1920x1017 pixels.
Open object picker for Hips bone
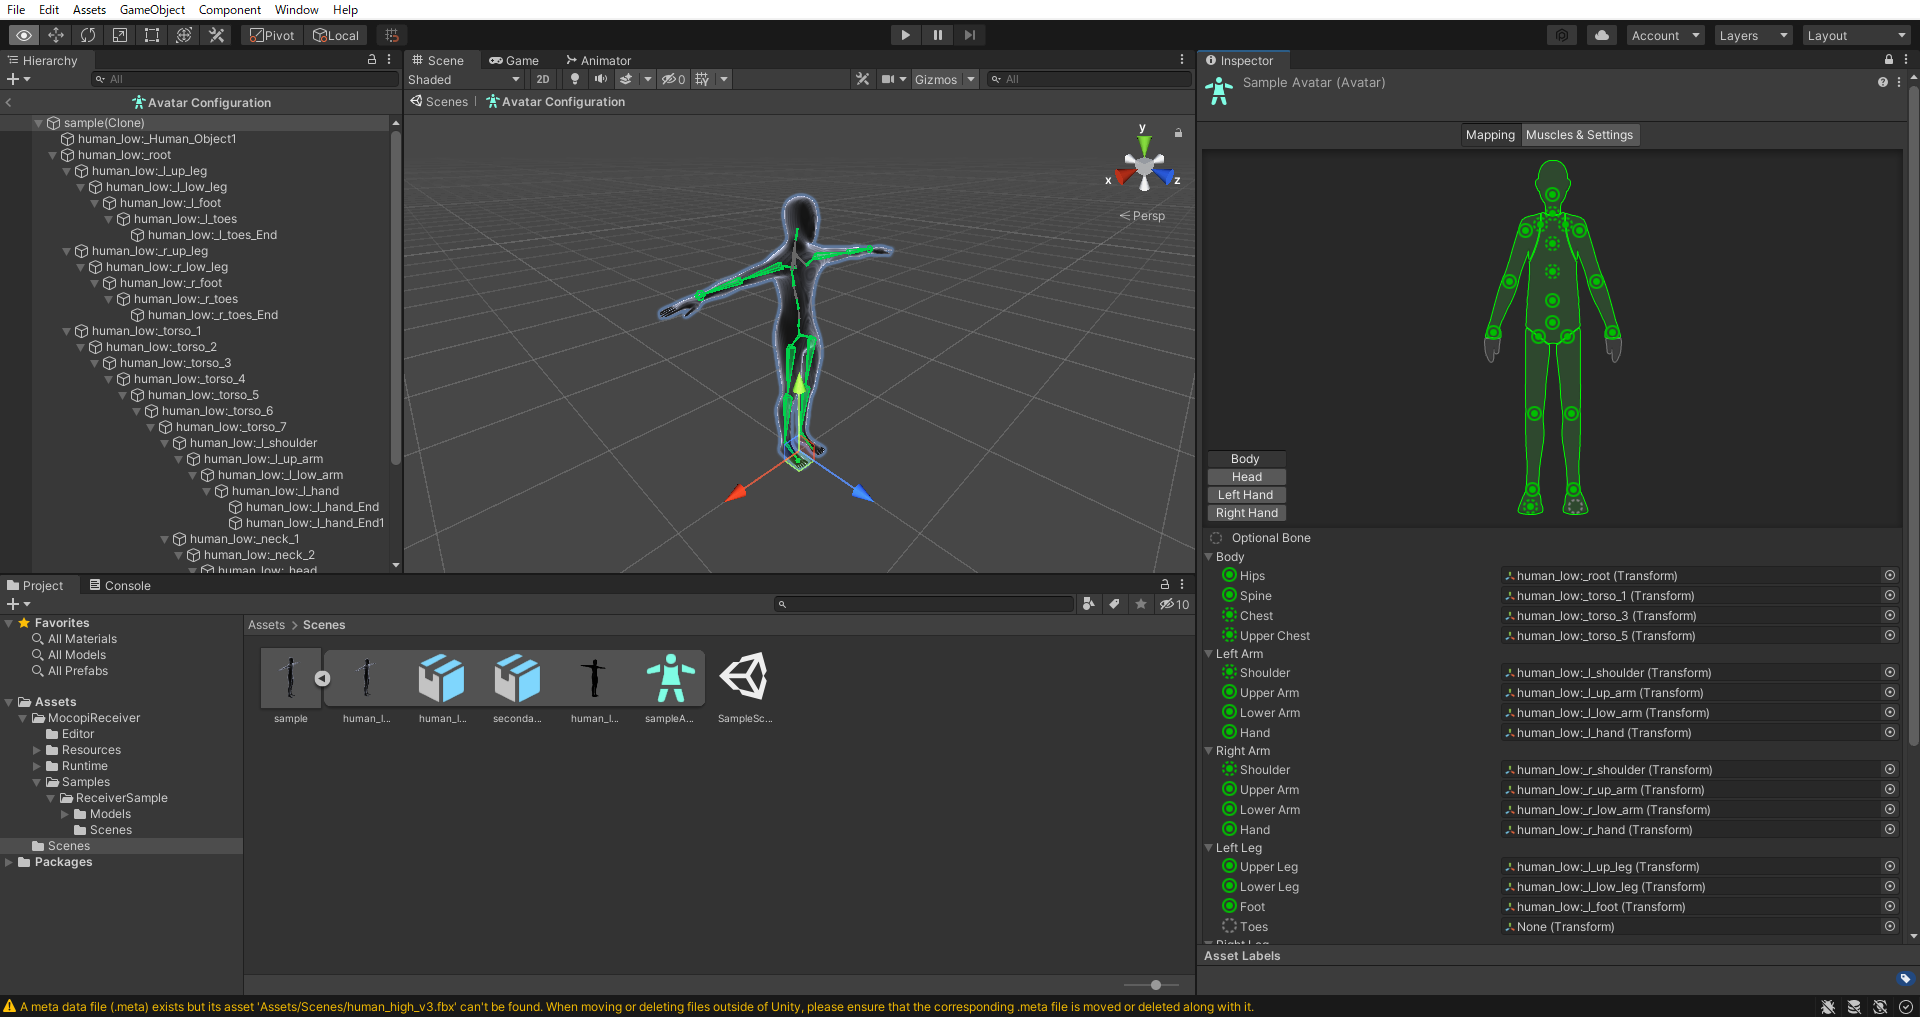tap(1889, 576)
